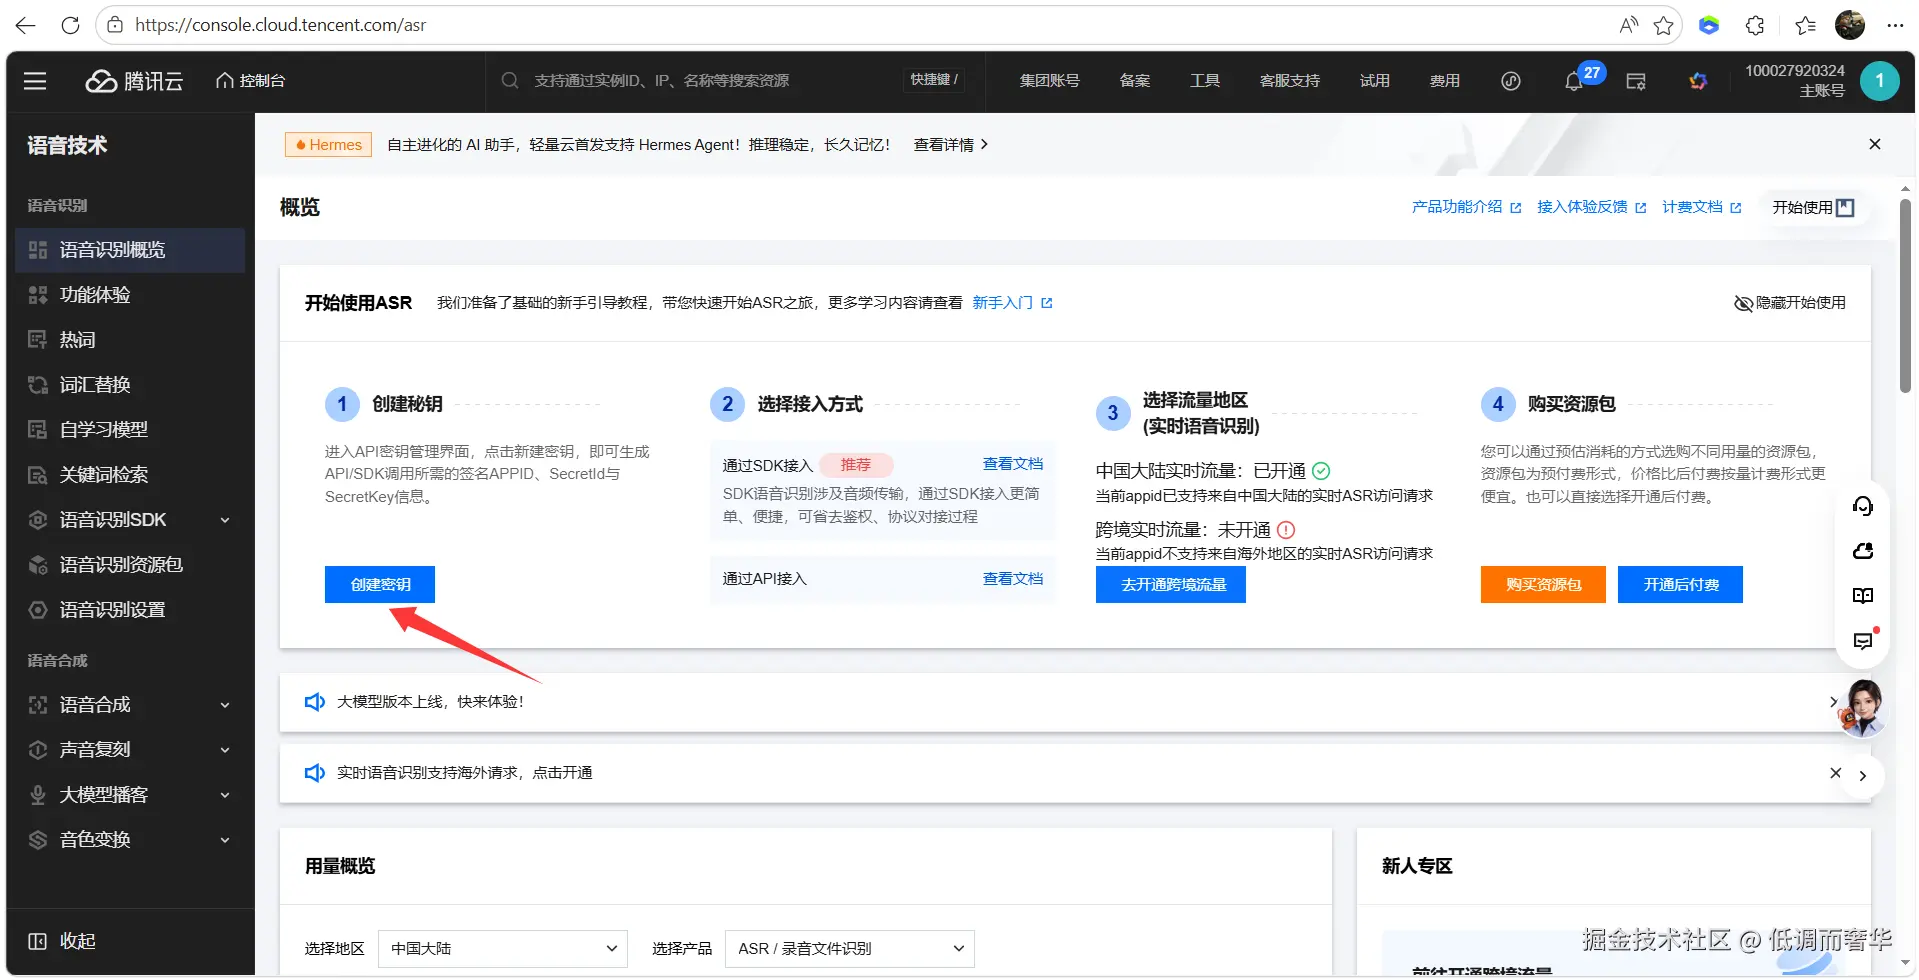Image resolution: width=1919 pixels, height=980 pixels.
Task: Click the 词汇替换 sidebar icon
Action: (x=38, y=385)
